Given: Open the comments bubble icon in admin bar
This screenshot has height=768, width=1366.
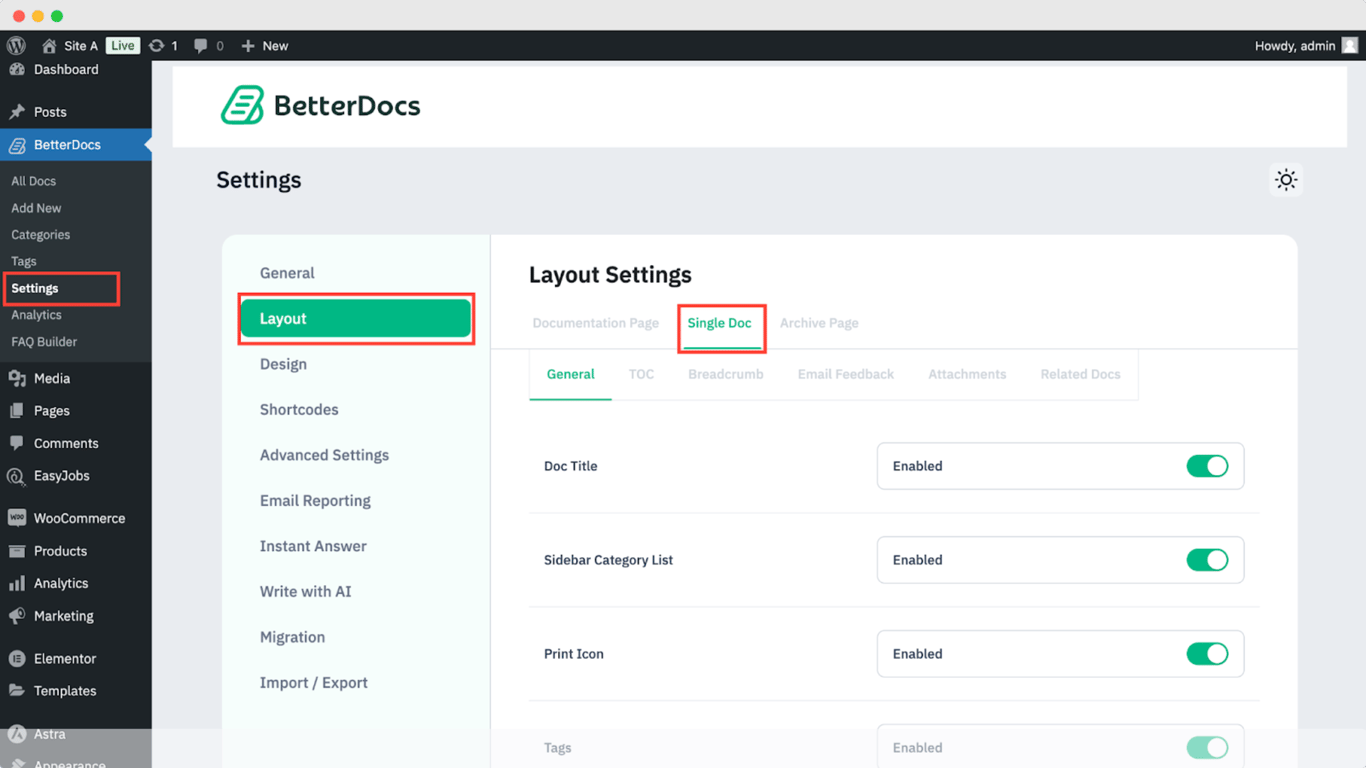Looking at the screenshot, I should [x=201, y=46].
